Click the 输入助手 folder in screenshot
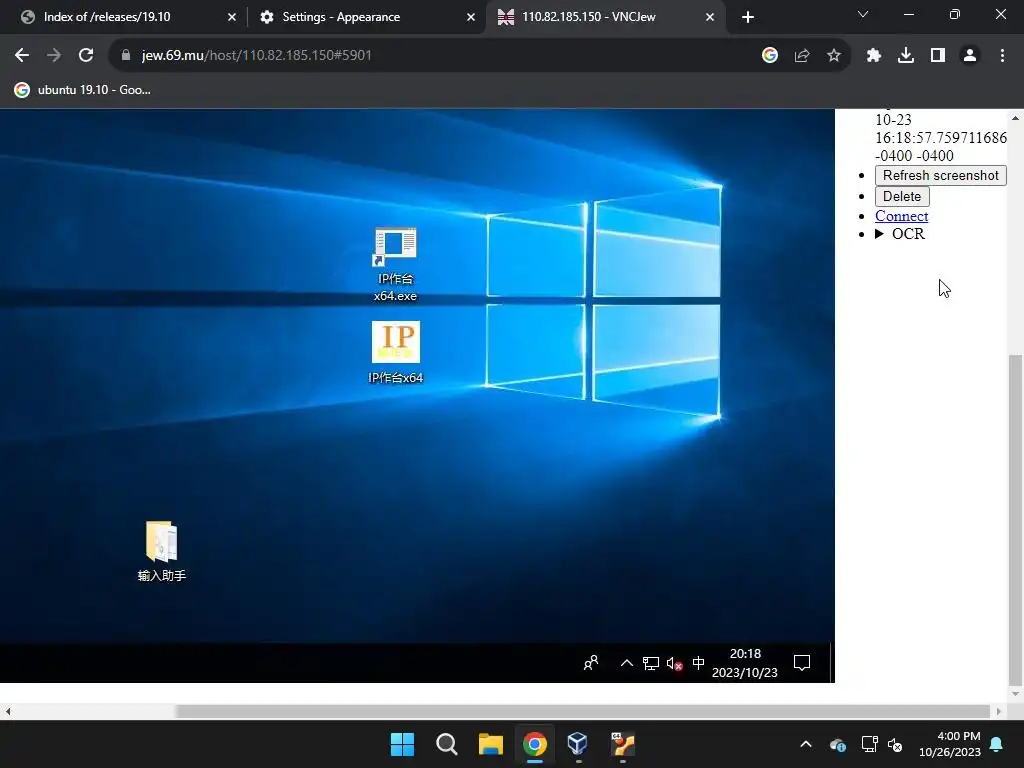 [x=162, y=551]
